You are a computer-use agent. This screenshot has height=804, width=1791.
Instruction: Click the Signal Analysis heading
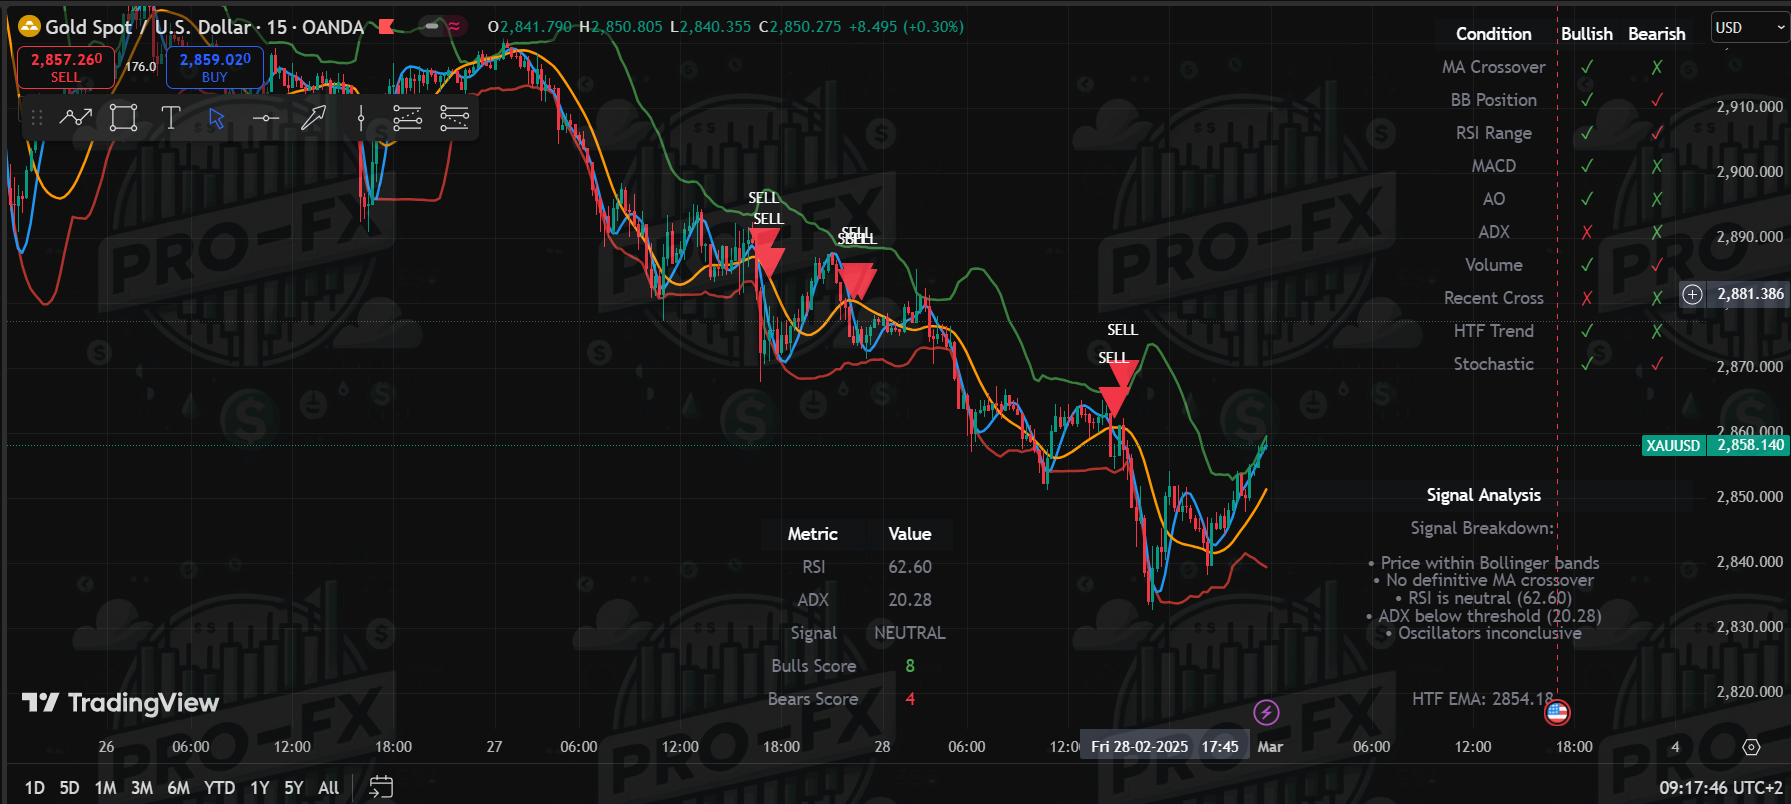[1483, 495]
